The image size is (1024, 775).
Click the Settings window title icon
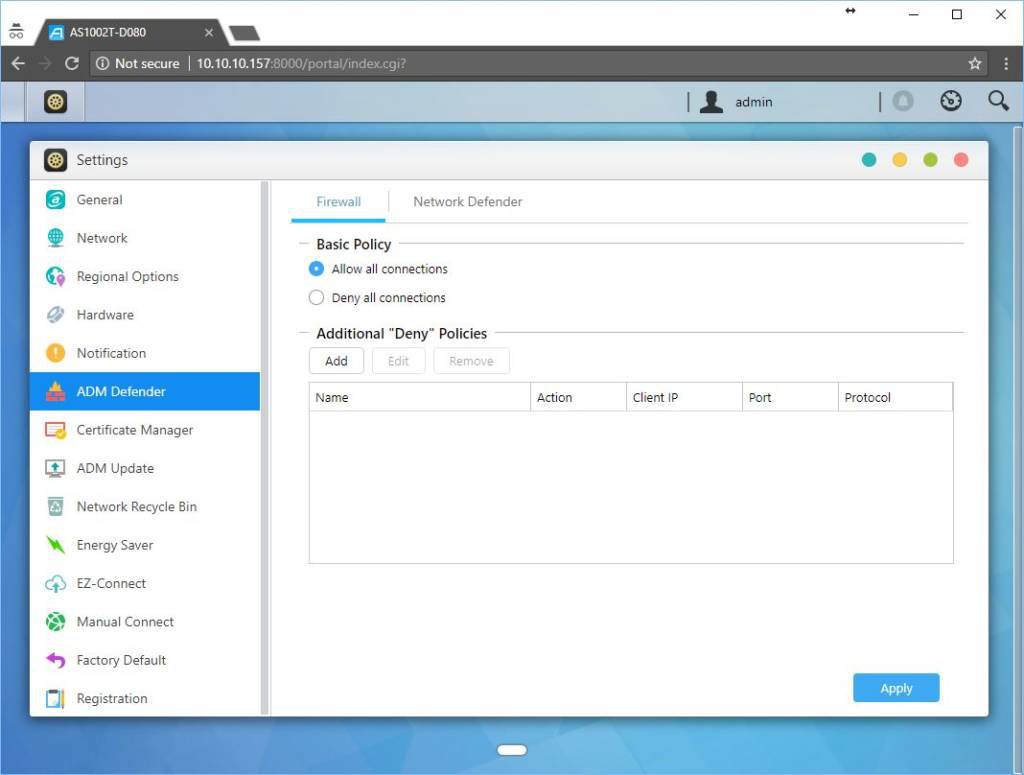click(x=56, y=160)
